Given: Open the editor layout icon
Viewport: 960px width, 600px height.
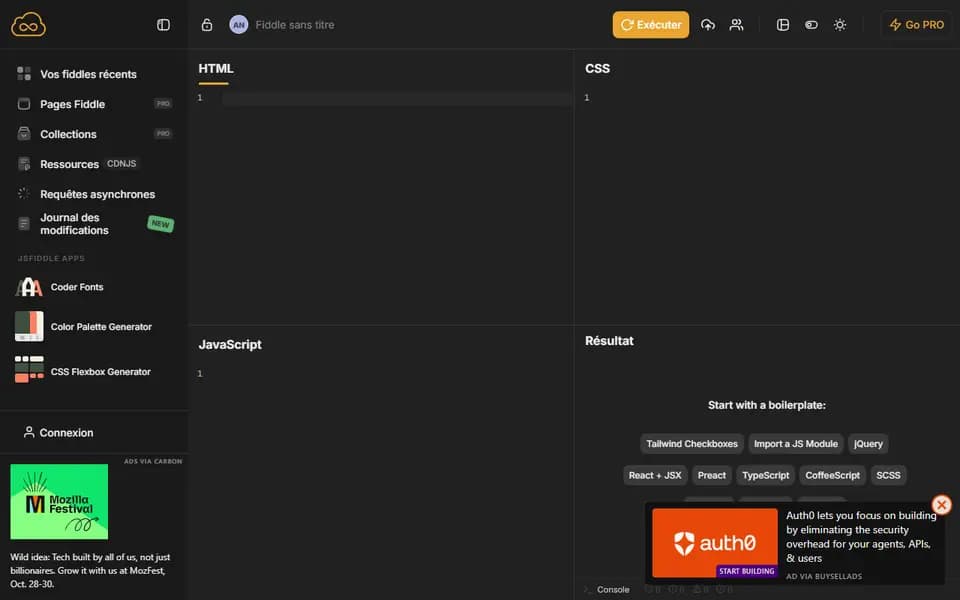Looking at the screenshot, I should click(782, 24).
